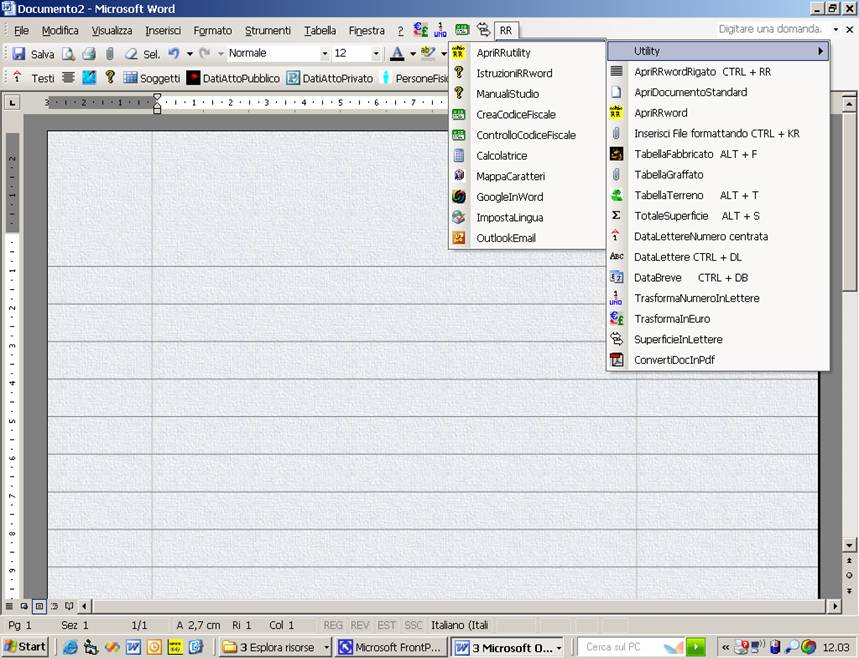
Task: Choose TabellaFabbricato in the submenu
Action: tap(718, 154)
